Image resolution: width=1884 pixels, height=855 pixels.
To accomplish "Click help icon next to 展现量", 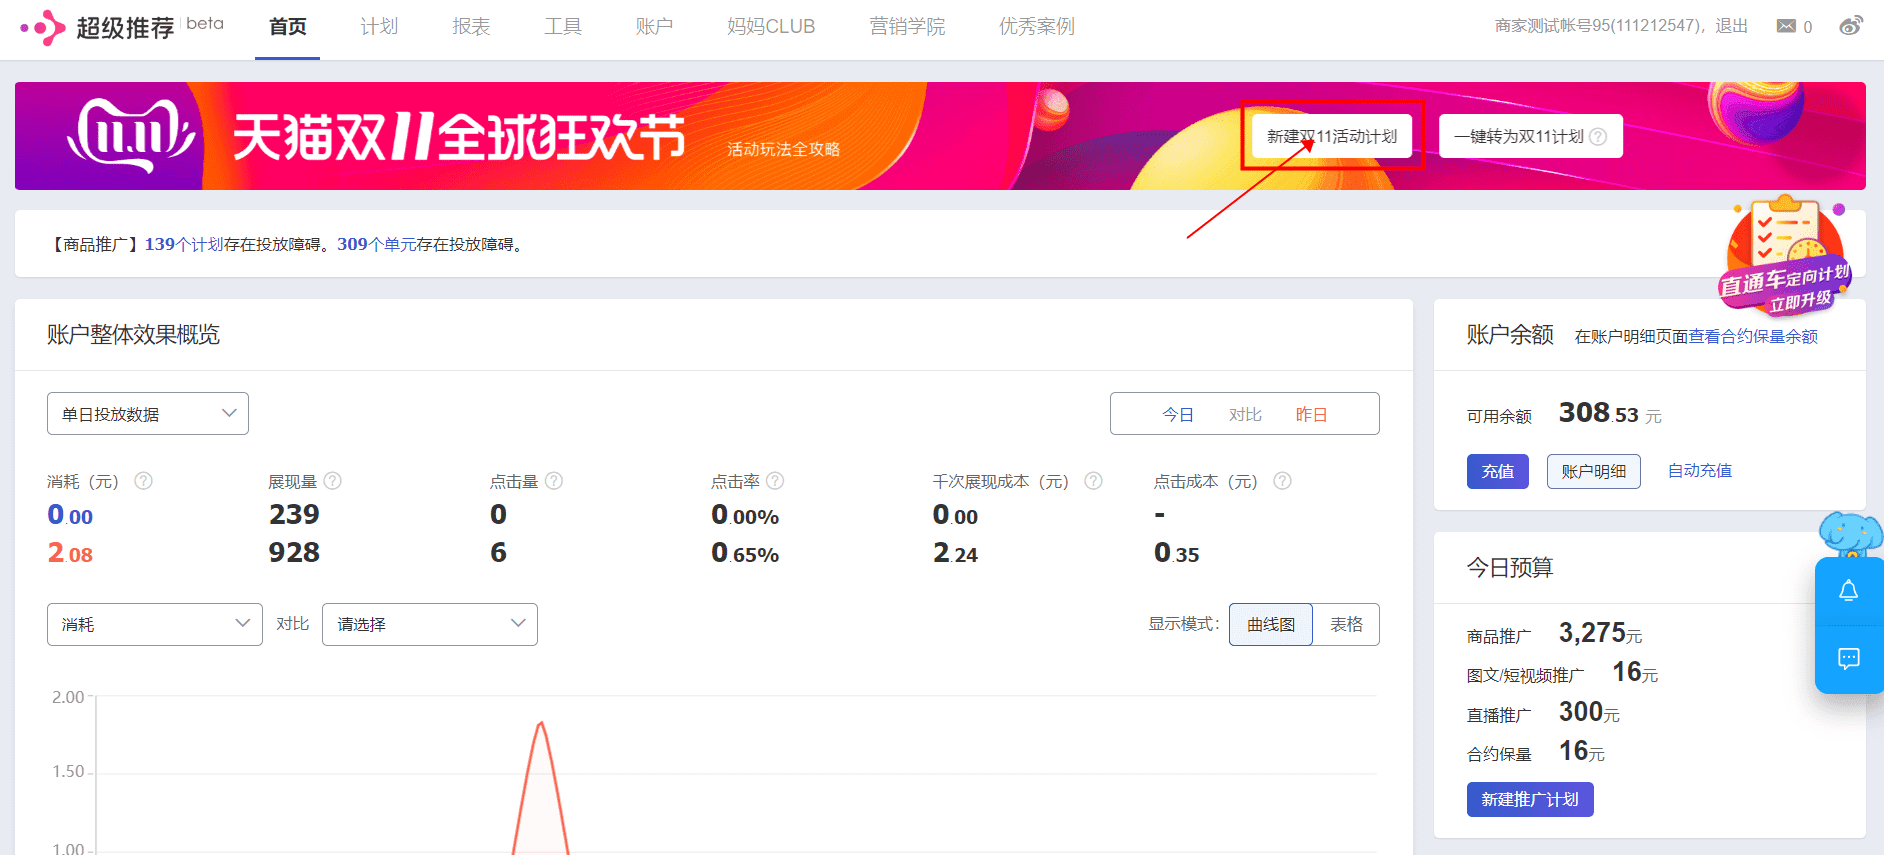I will 333,481.
